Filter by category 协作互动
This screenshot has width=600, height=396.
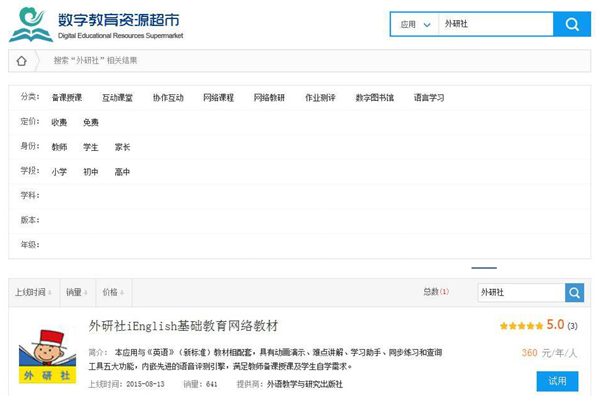[168, 98]
